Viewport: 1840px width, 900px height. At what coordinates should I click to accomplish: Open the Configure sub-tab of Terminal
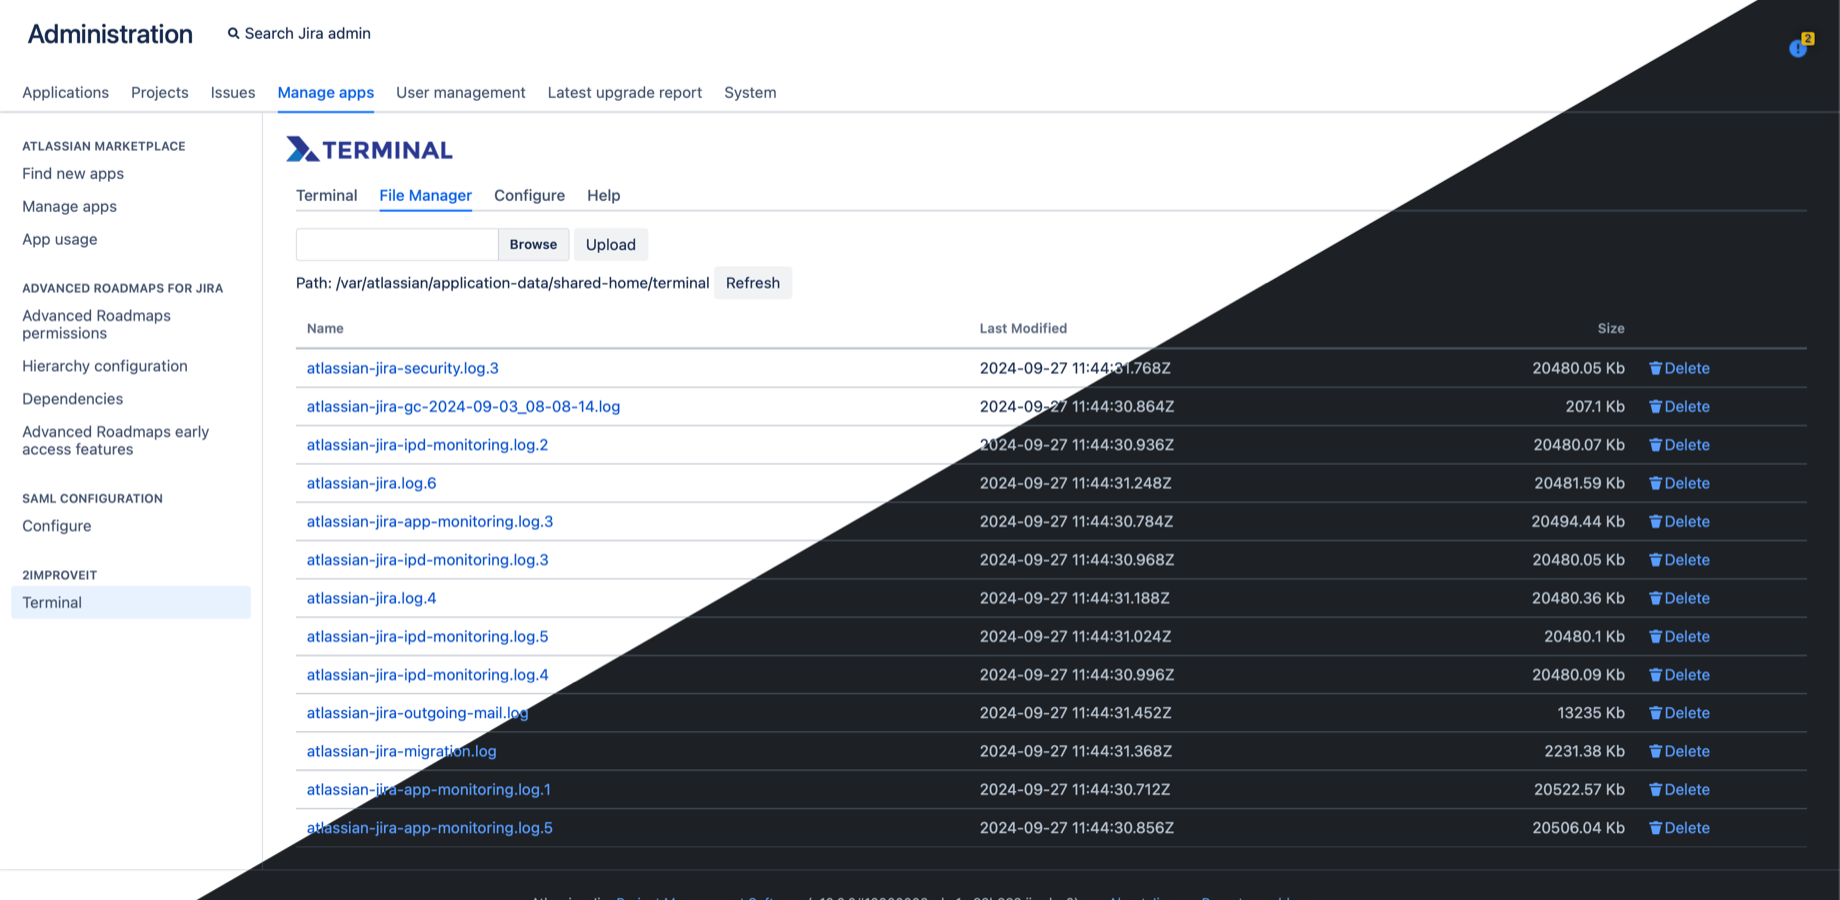(x=529, y=195)
